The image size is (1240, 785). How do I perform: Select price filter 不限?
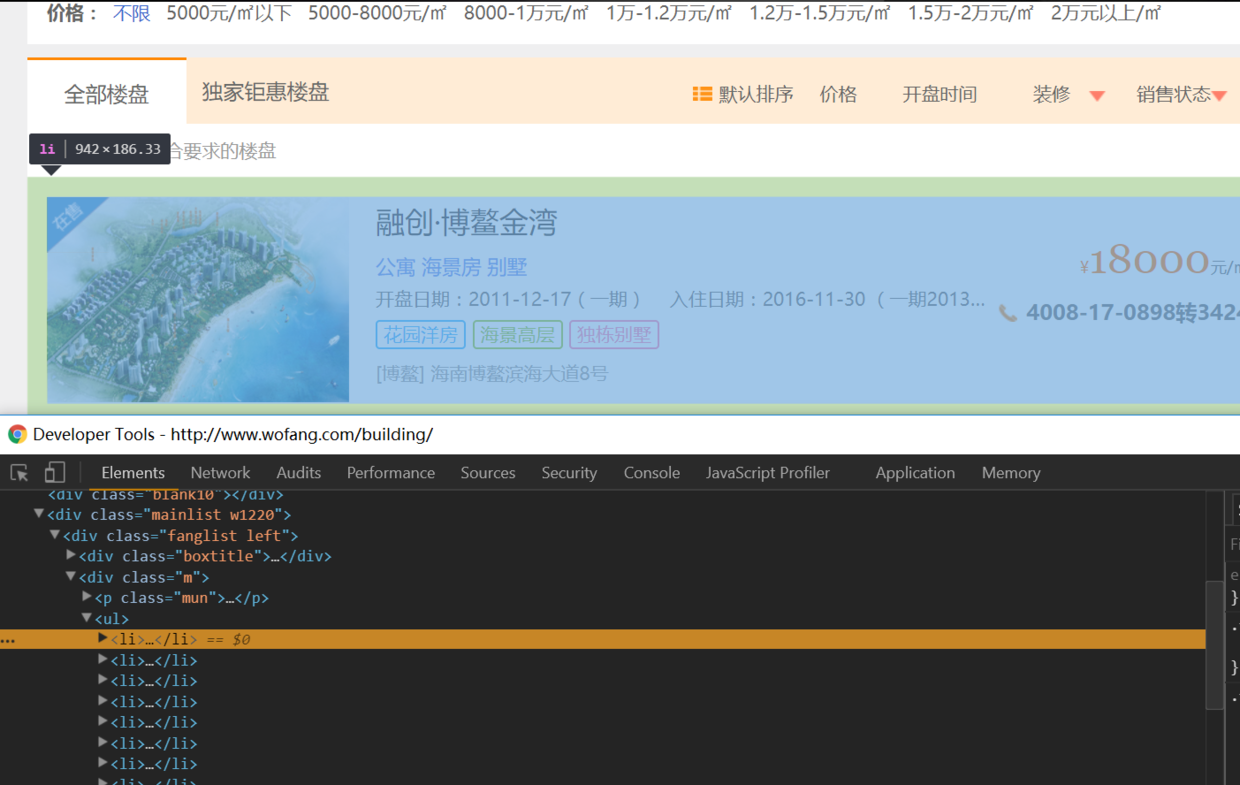click(132, 14)
